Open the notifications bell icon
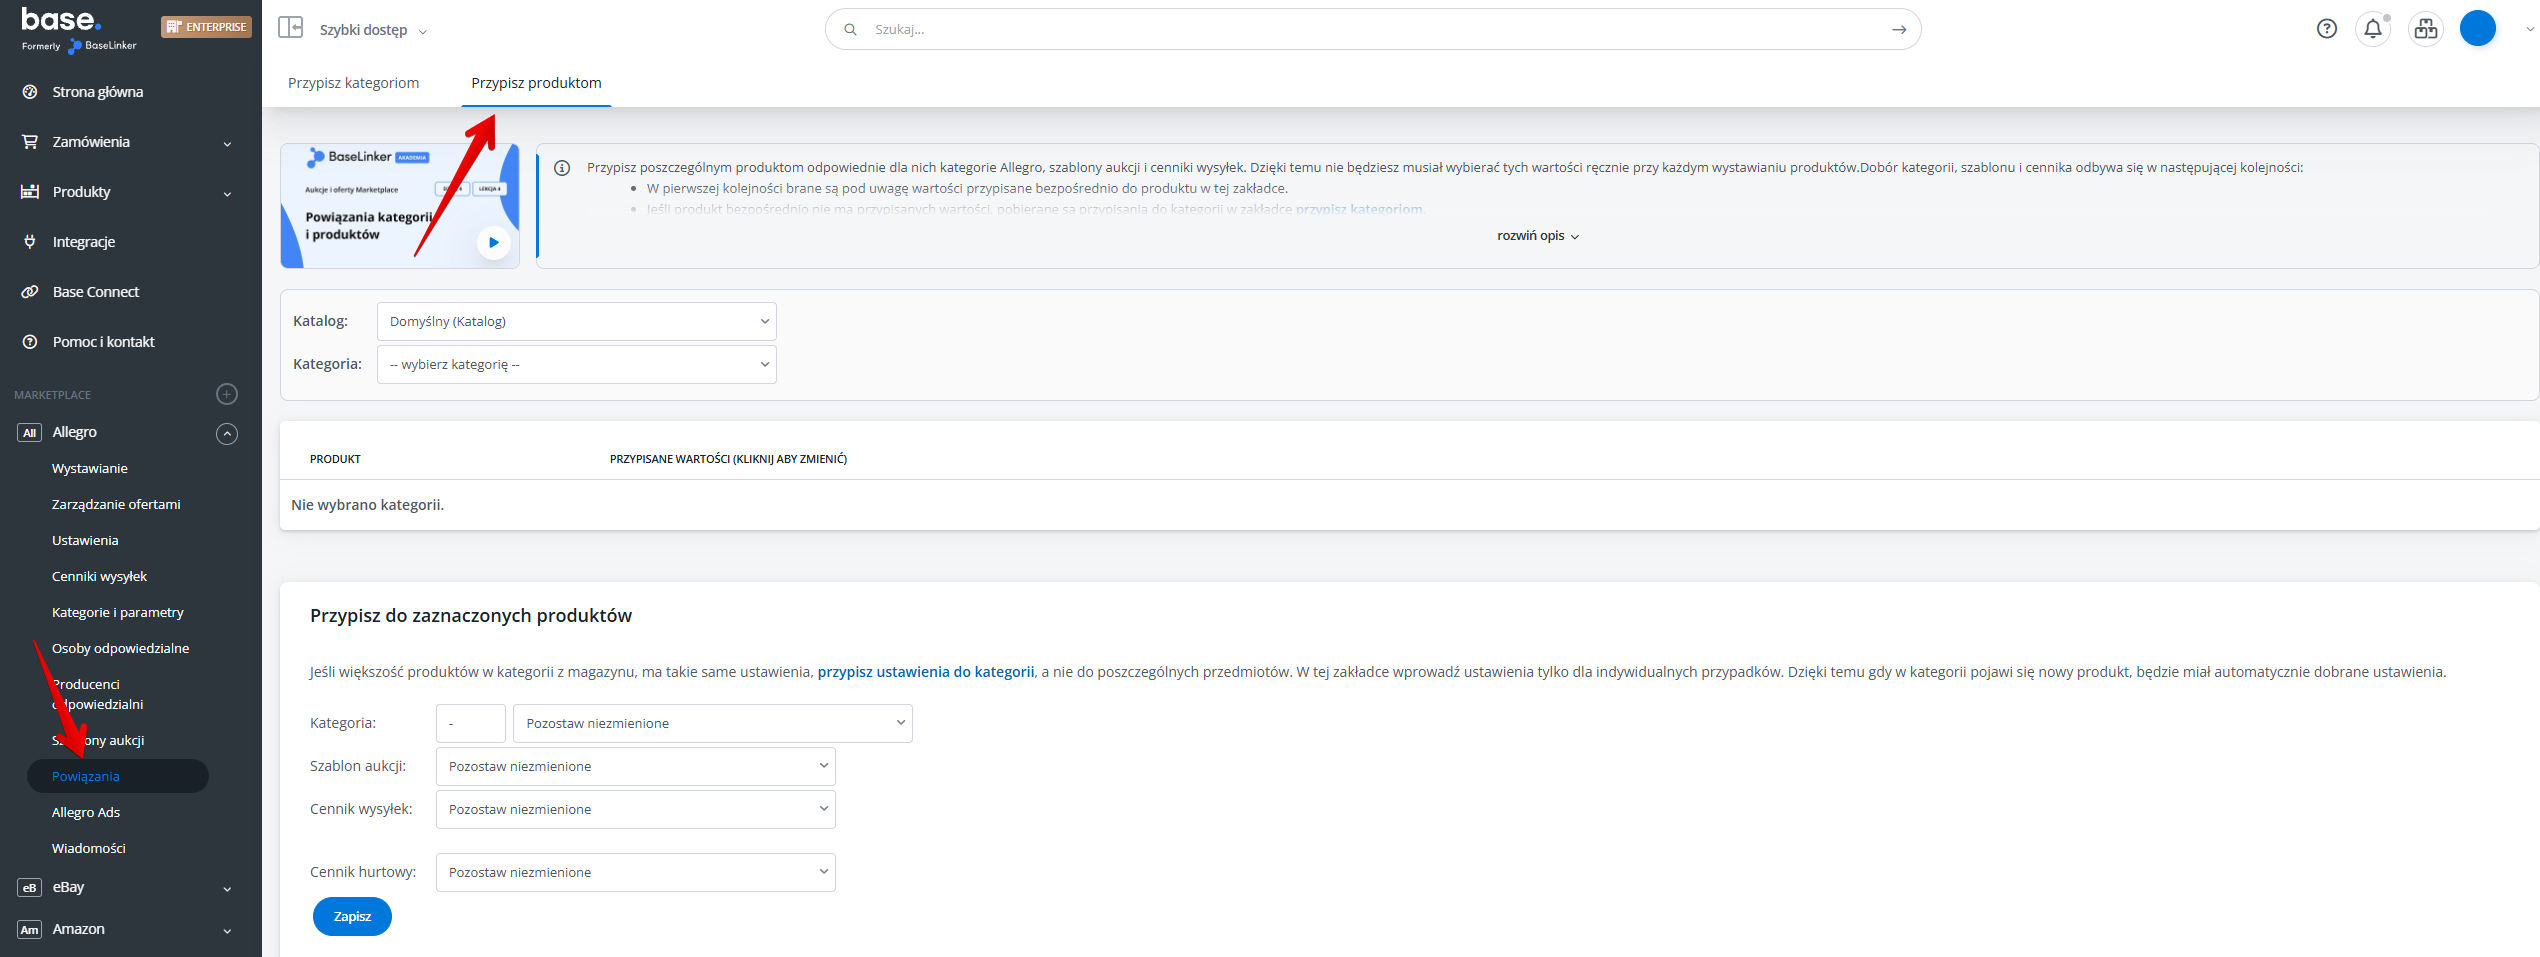Viewport: 2540px width, 957px height. click(x=2373, y=29)
